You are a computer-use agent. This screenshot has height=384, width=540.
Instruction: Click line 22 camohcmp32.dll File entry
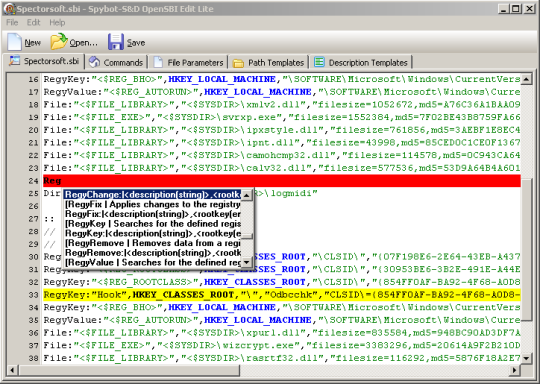tap(282, 155)
